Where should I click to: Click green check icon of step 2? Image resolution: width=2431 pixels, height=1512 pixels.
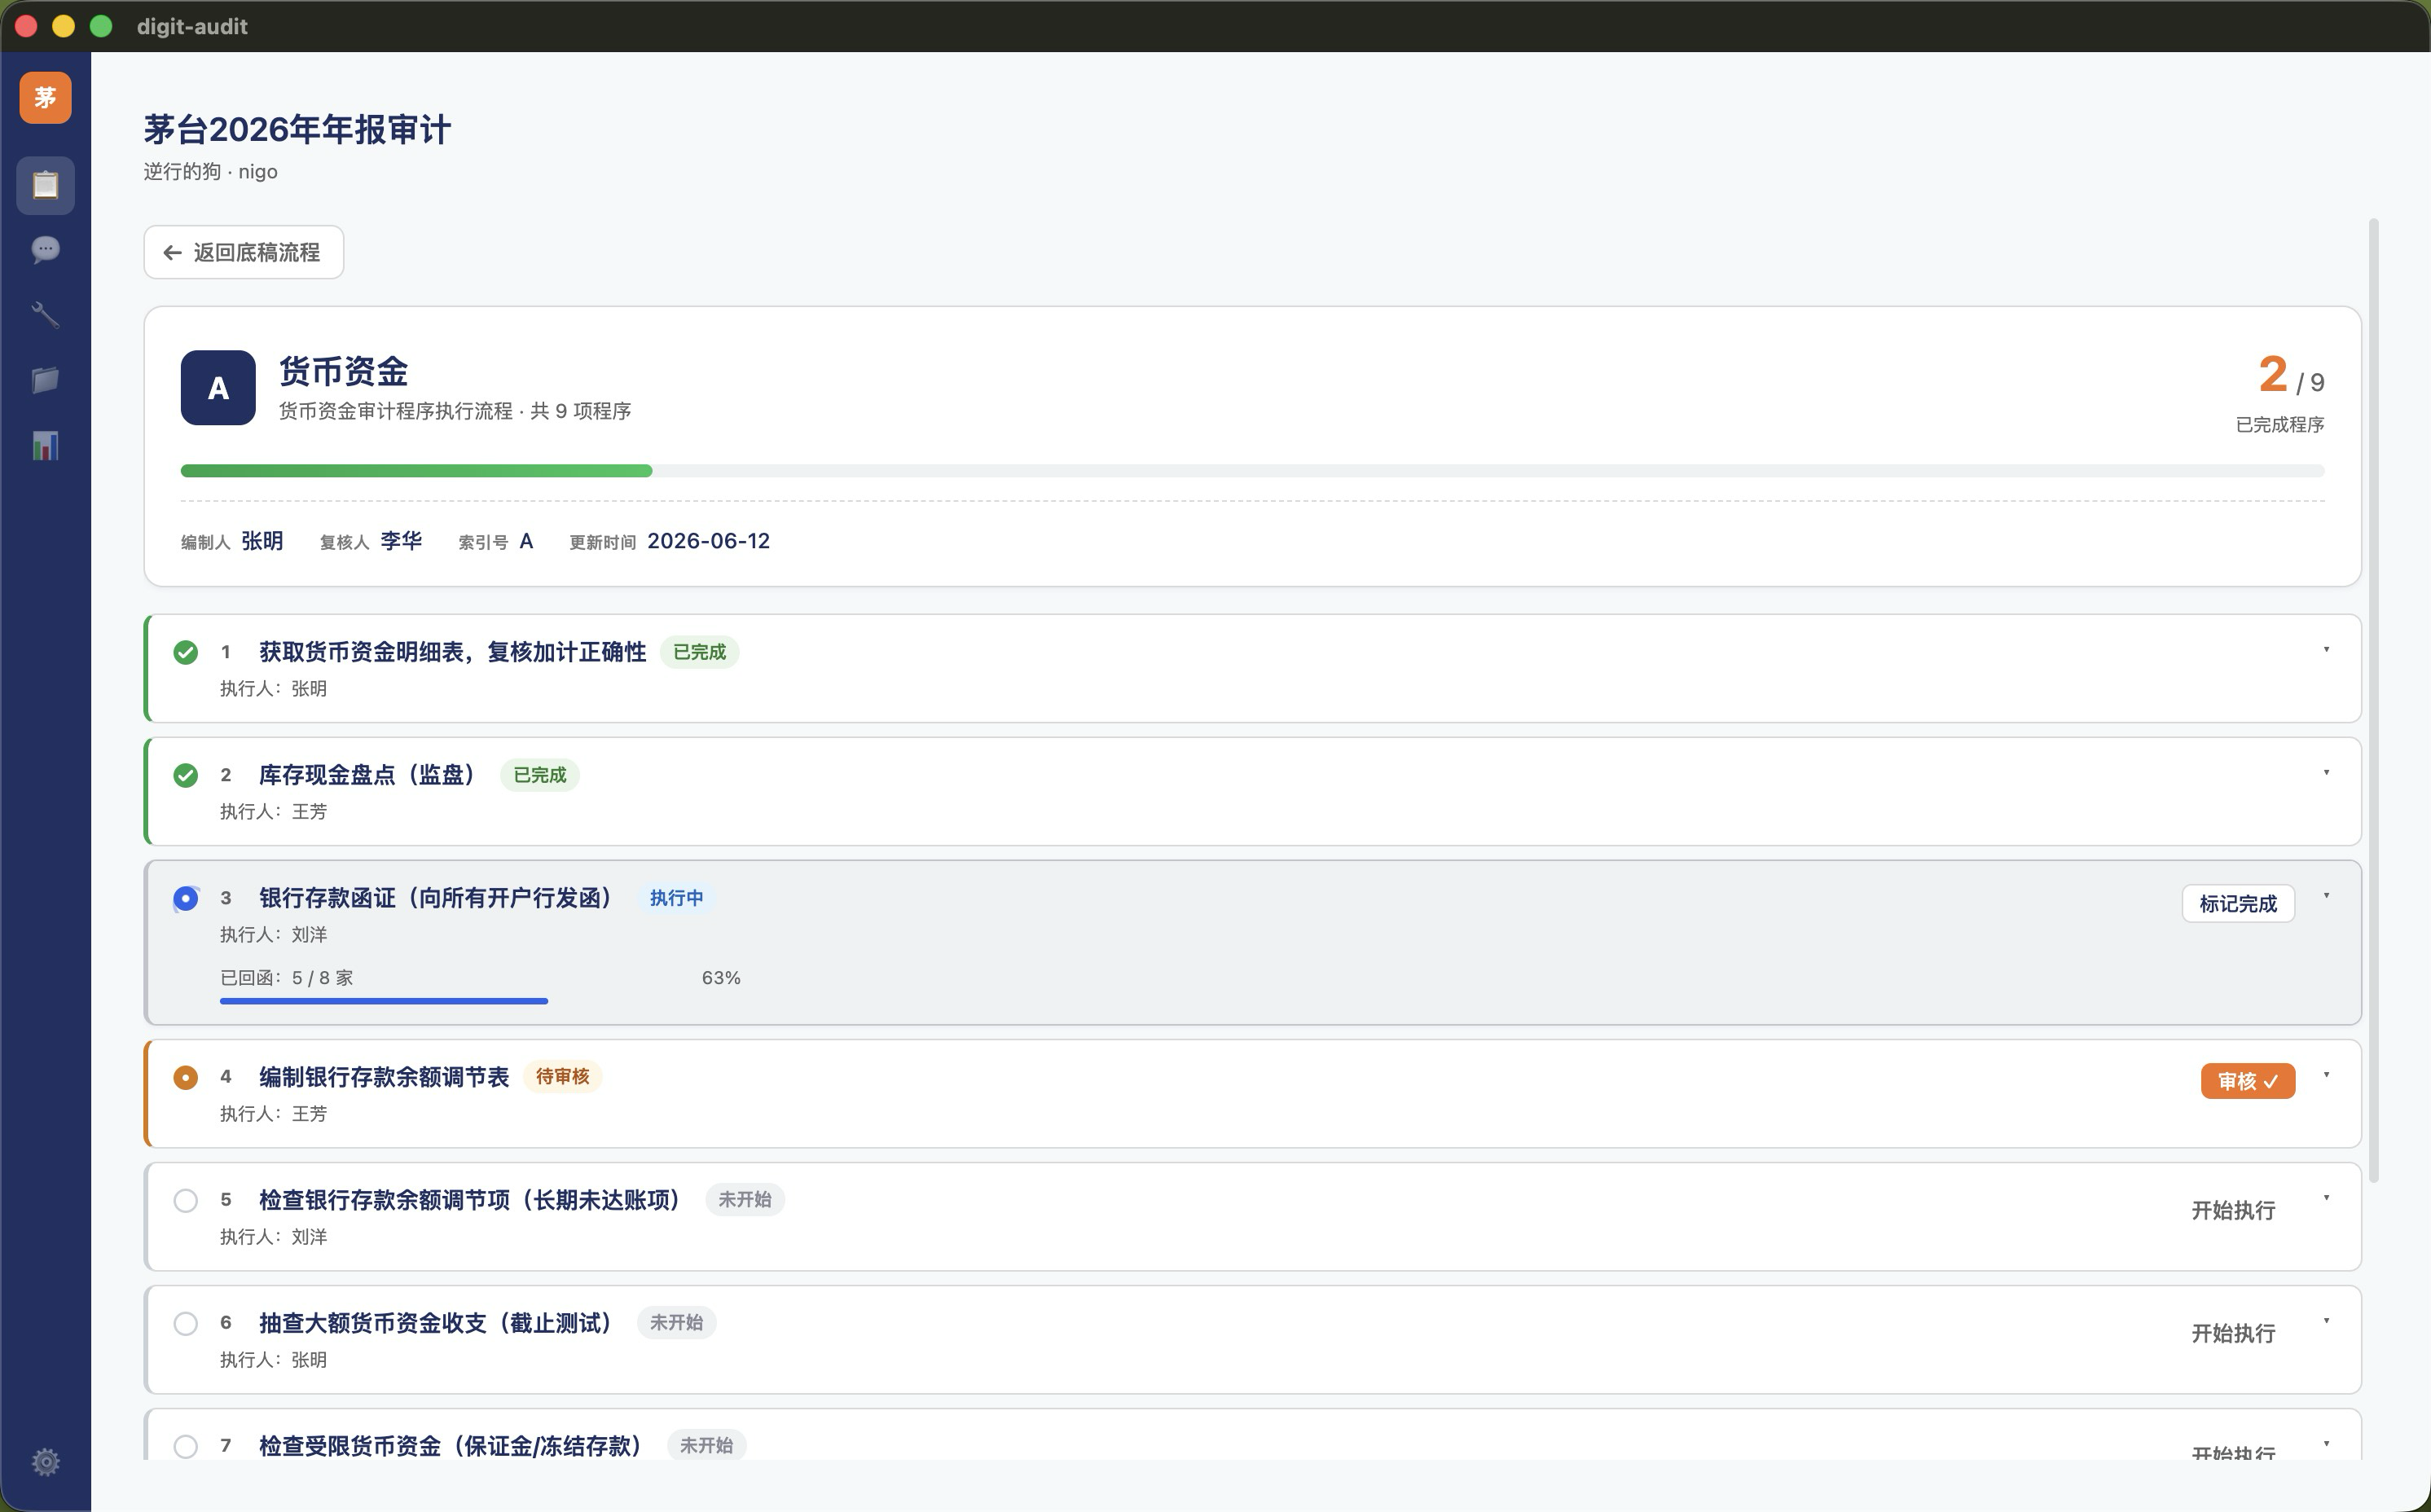tap(185, 776)
